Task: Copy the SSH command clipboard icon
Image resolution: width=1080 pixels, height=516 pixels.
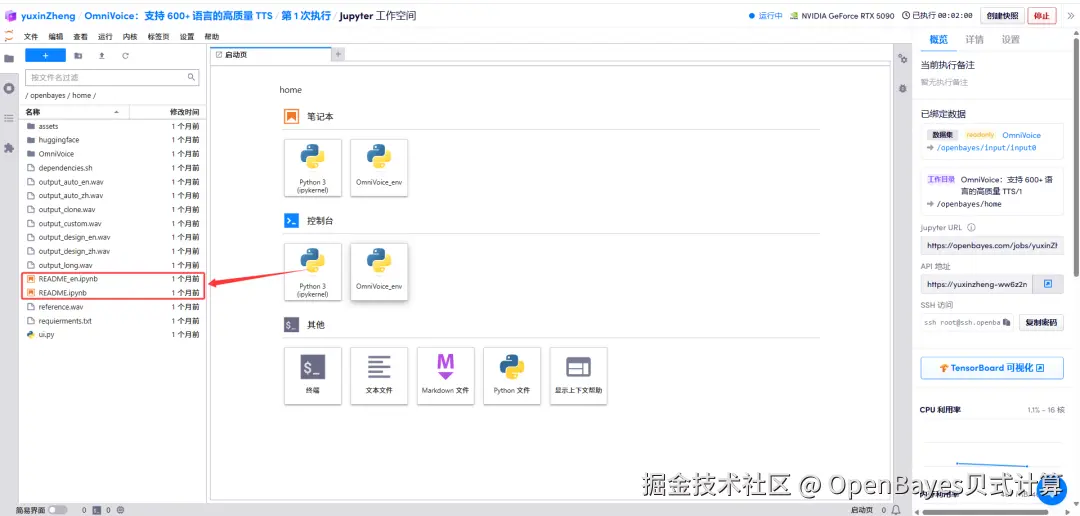Action: tap(1006, 322)
